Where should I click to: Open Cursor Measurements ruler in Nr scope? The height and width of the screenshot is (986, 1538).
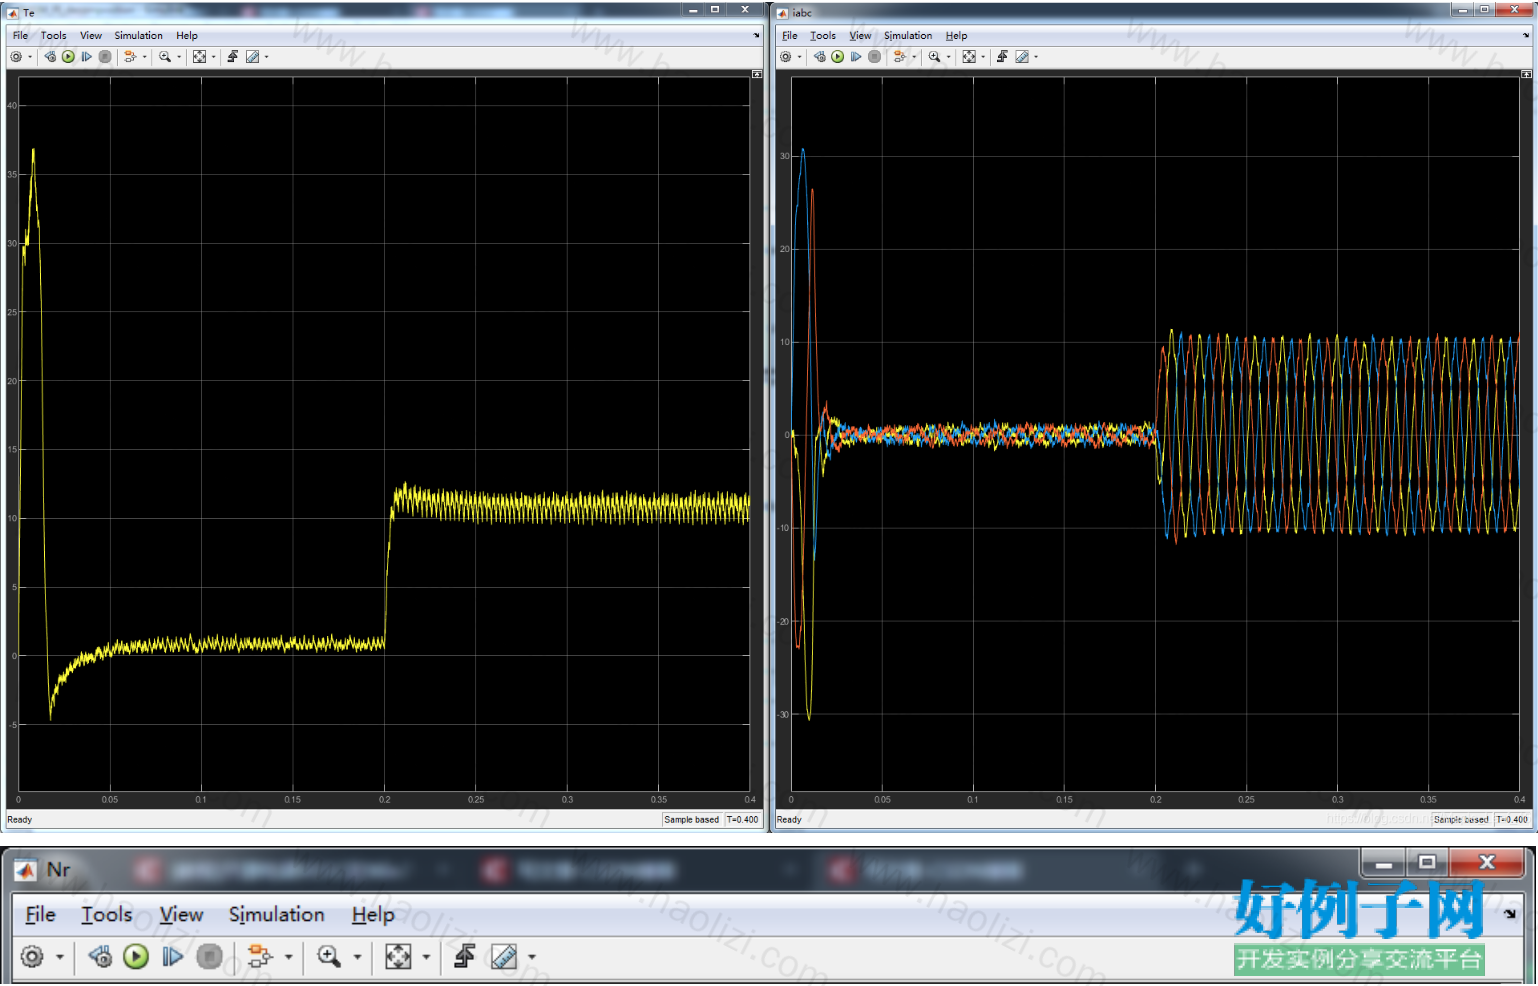coord(505,957)
